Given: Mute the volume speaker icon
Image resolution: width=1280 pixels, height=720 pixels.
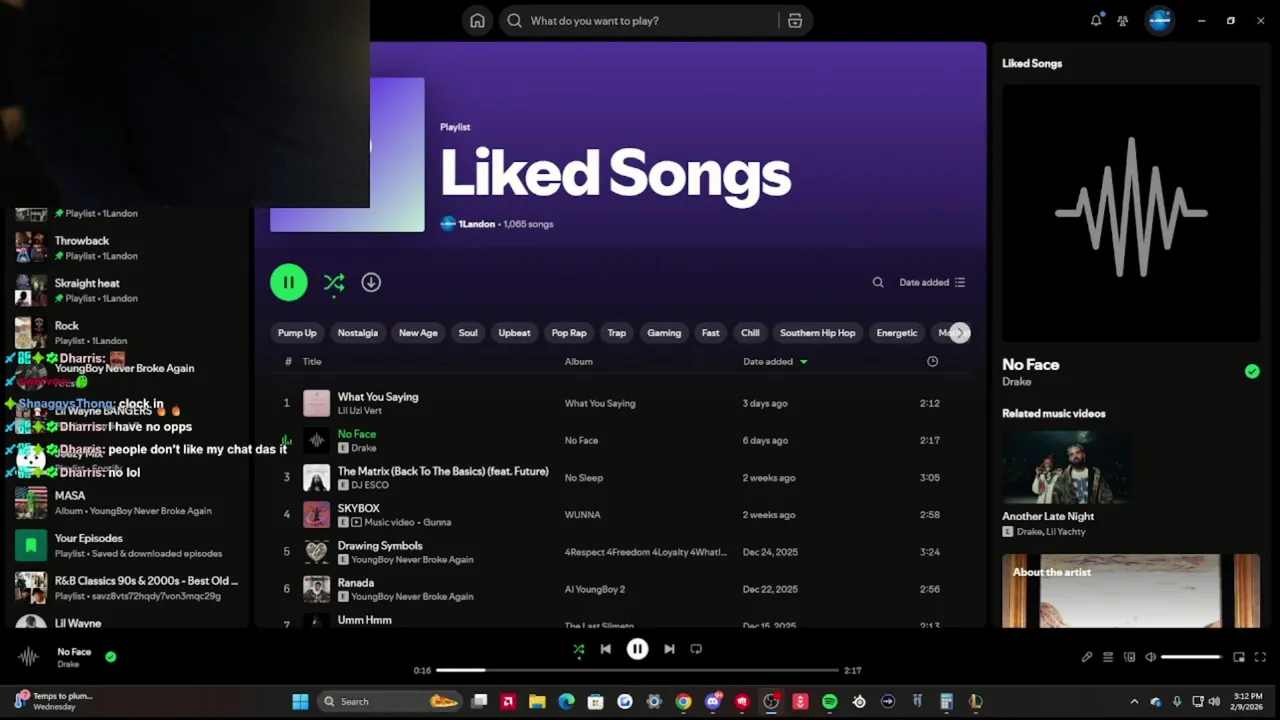Looking at the screenshot, I should pos(1150,657).
